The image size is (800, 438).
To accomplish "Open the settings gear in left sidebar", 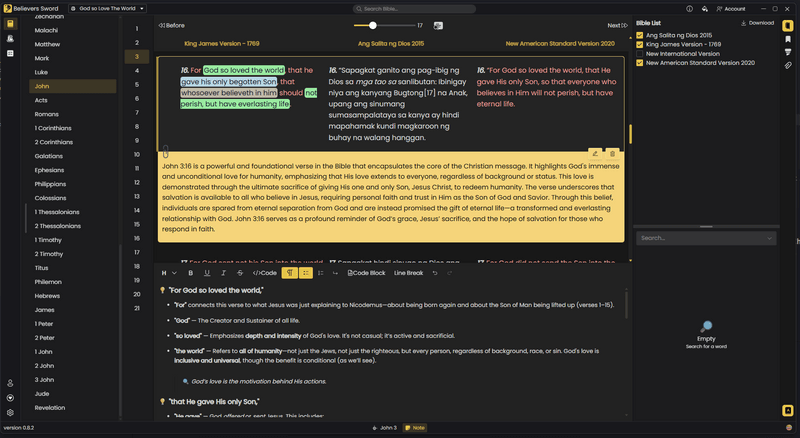I will (10, 412).
